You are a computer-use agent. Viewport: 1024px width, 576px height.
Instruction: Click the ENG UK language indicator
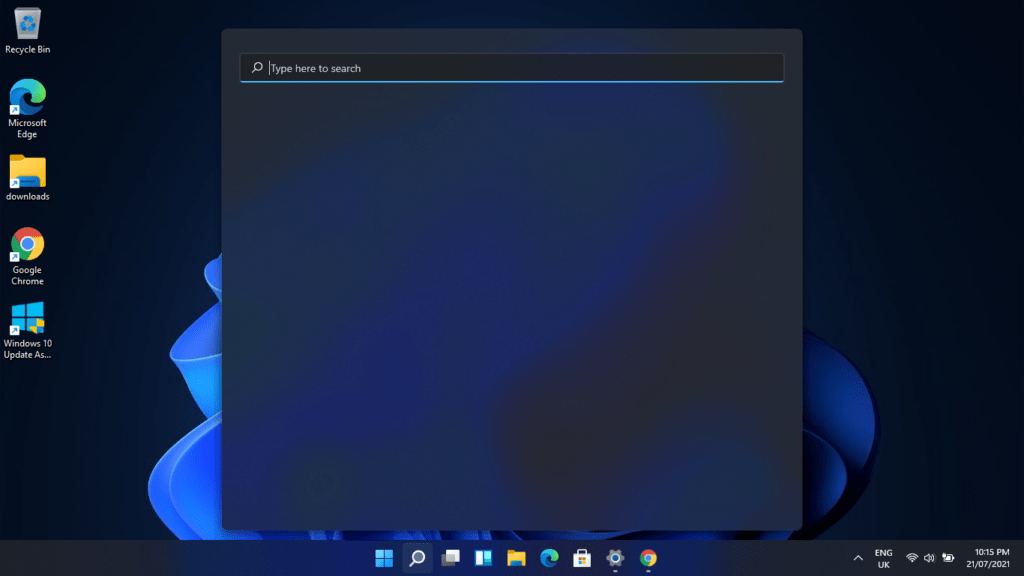(x=884, y=558)
